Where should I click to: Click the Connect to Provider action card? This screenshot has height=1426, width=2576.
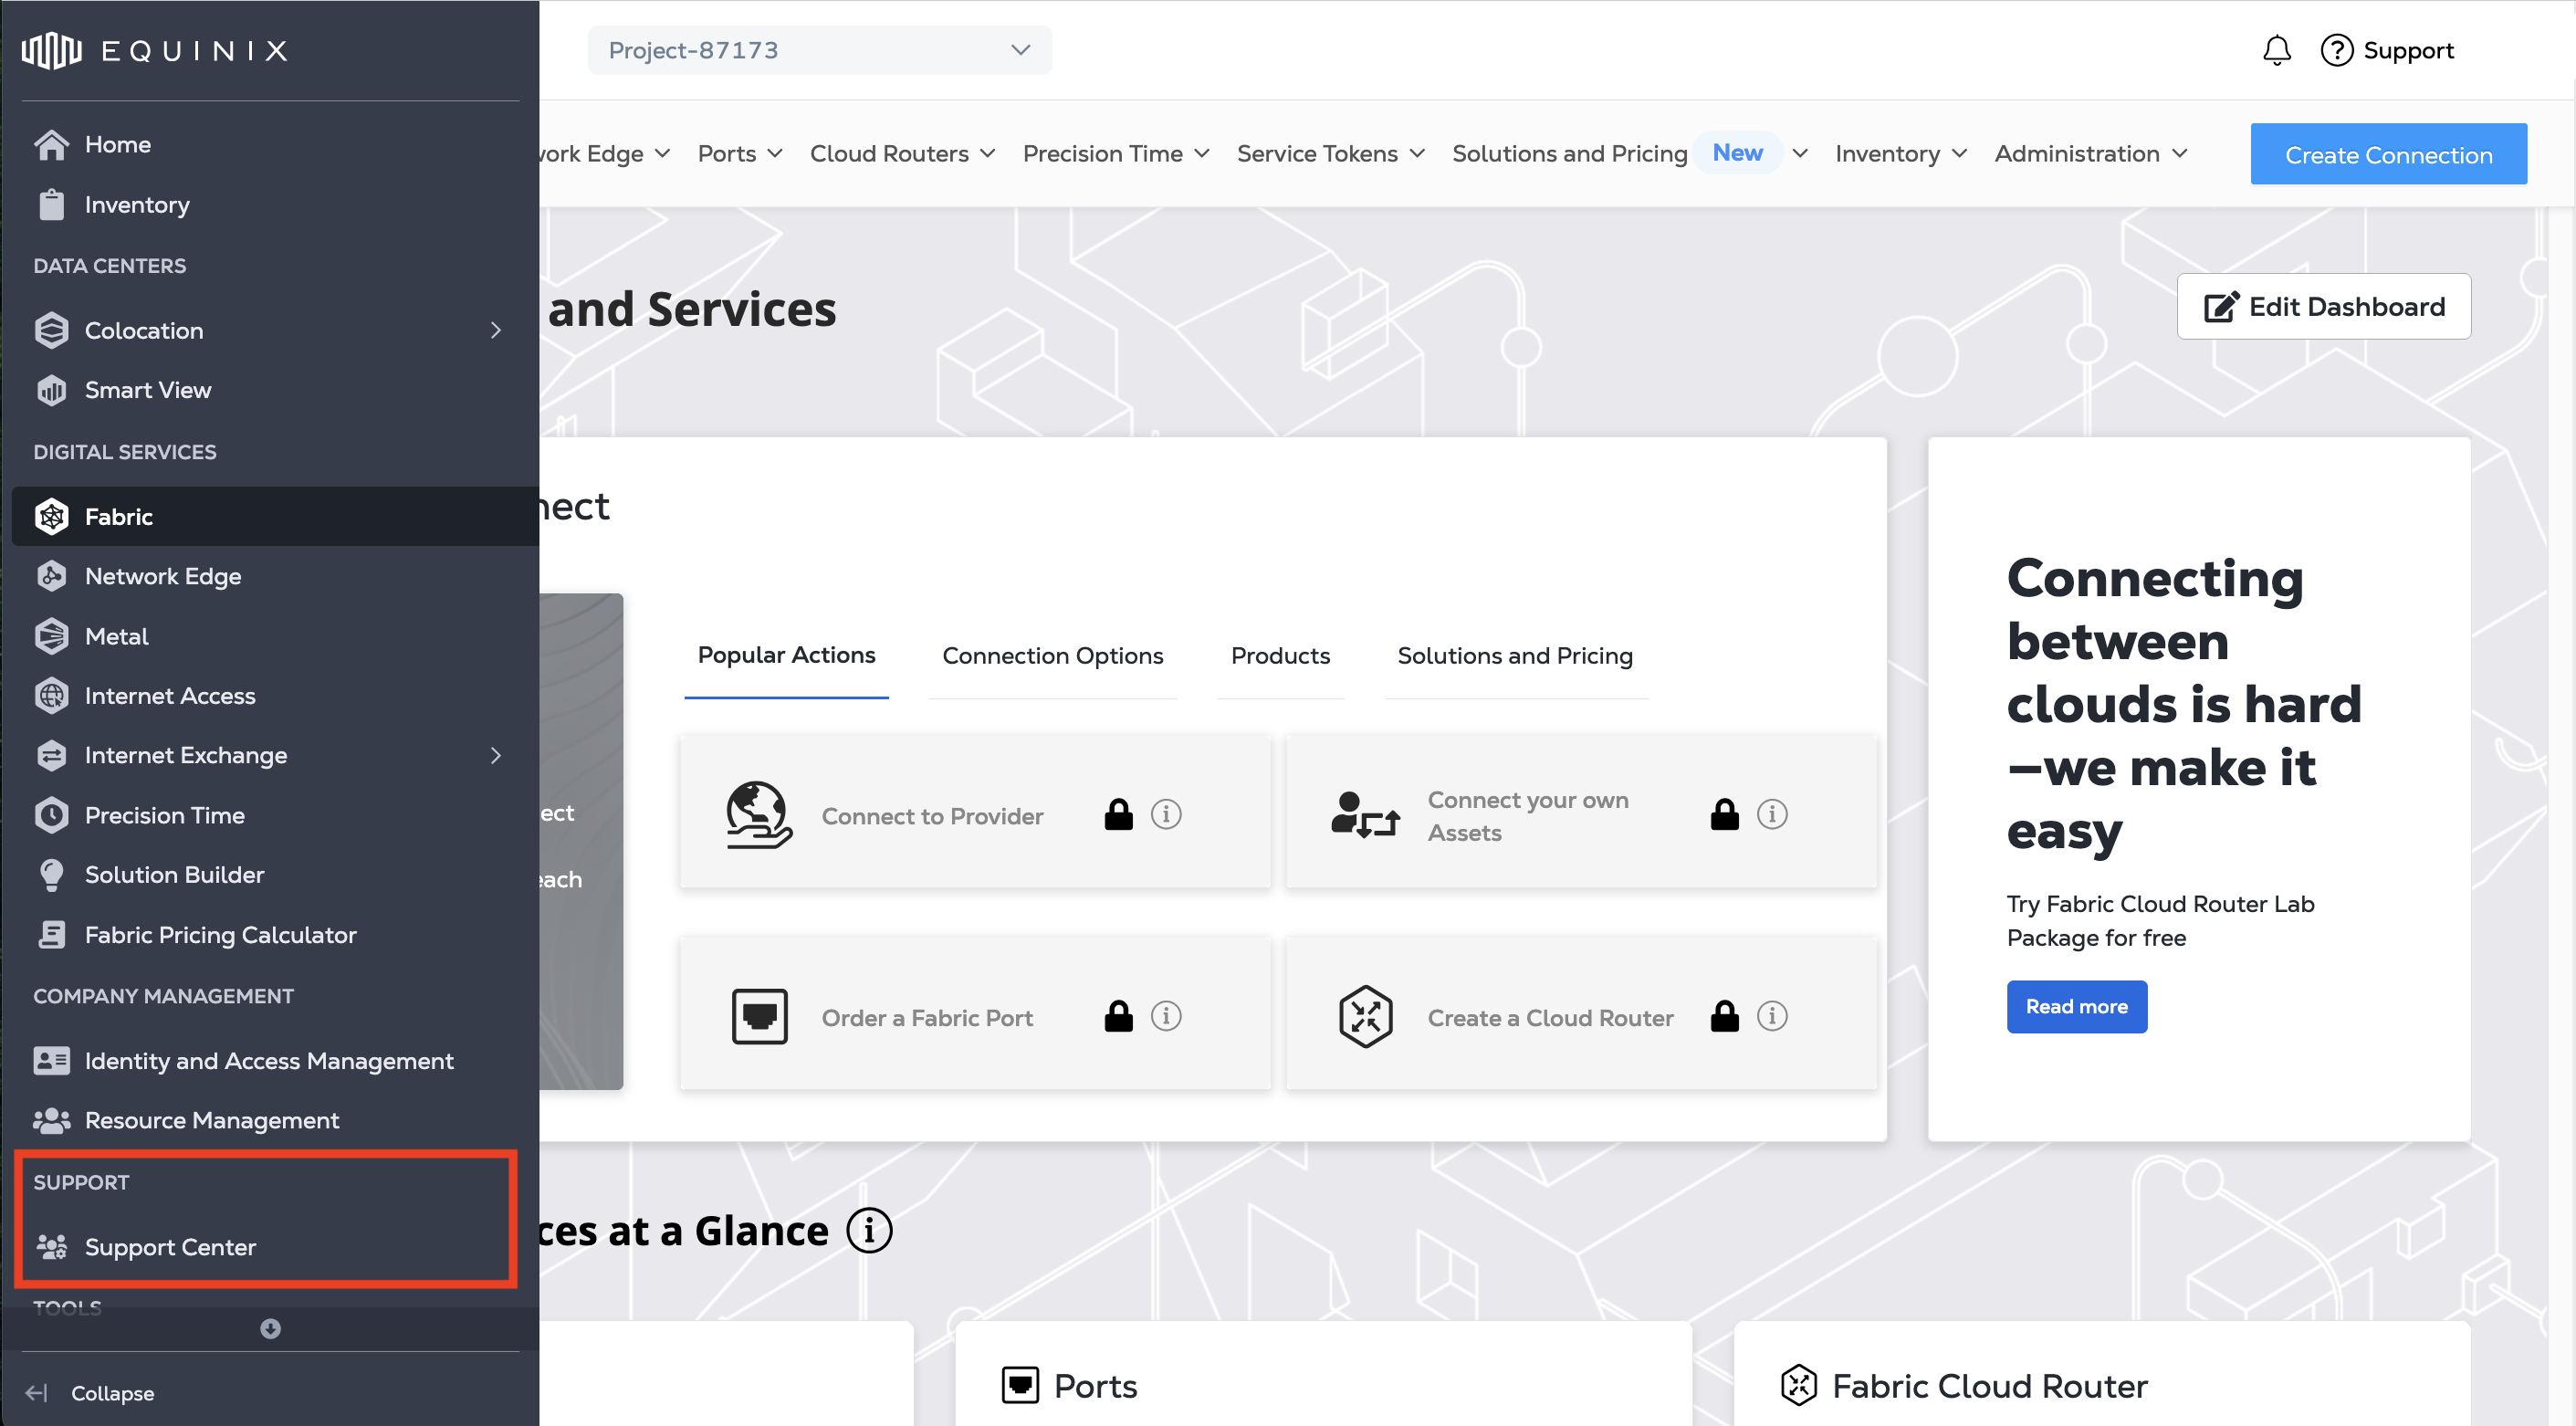pyautogui.click(x=975, y=812)
